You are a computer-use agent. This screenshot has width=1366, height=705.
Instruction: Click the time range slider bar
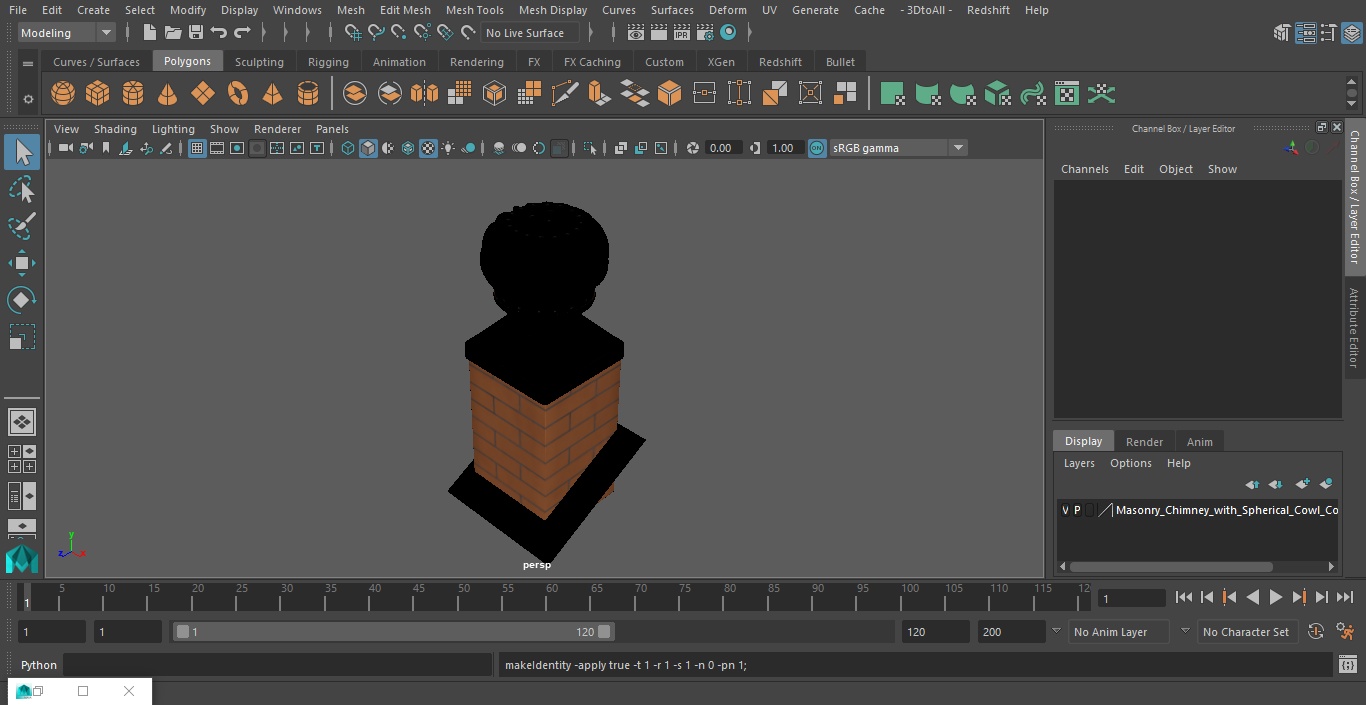pyautogui.click(x=394, y=632)
